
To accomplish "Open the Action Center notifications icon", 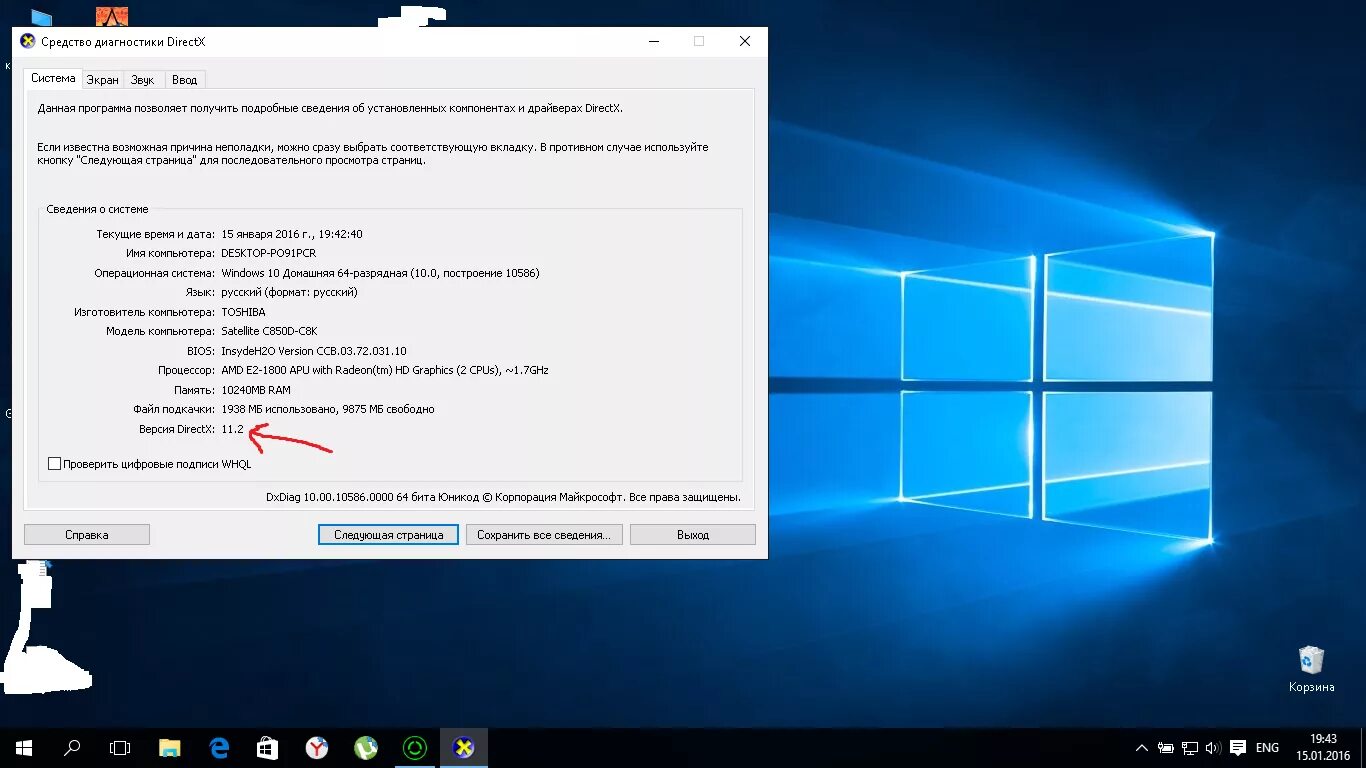I will 1238,748.
